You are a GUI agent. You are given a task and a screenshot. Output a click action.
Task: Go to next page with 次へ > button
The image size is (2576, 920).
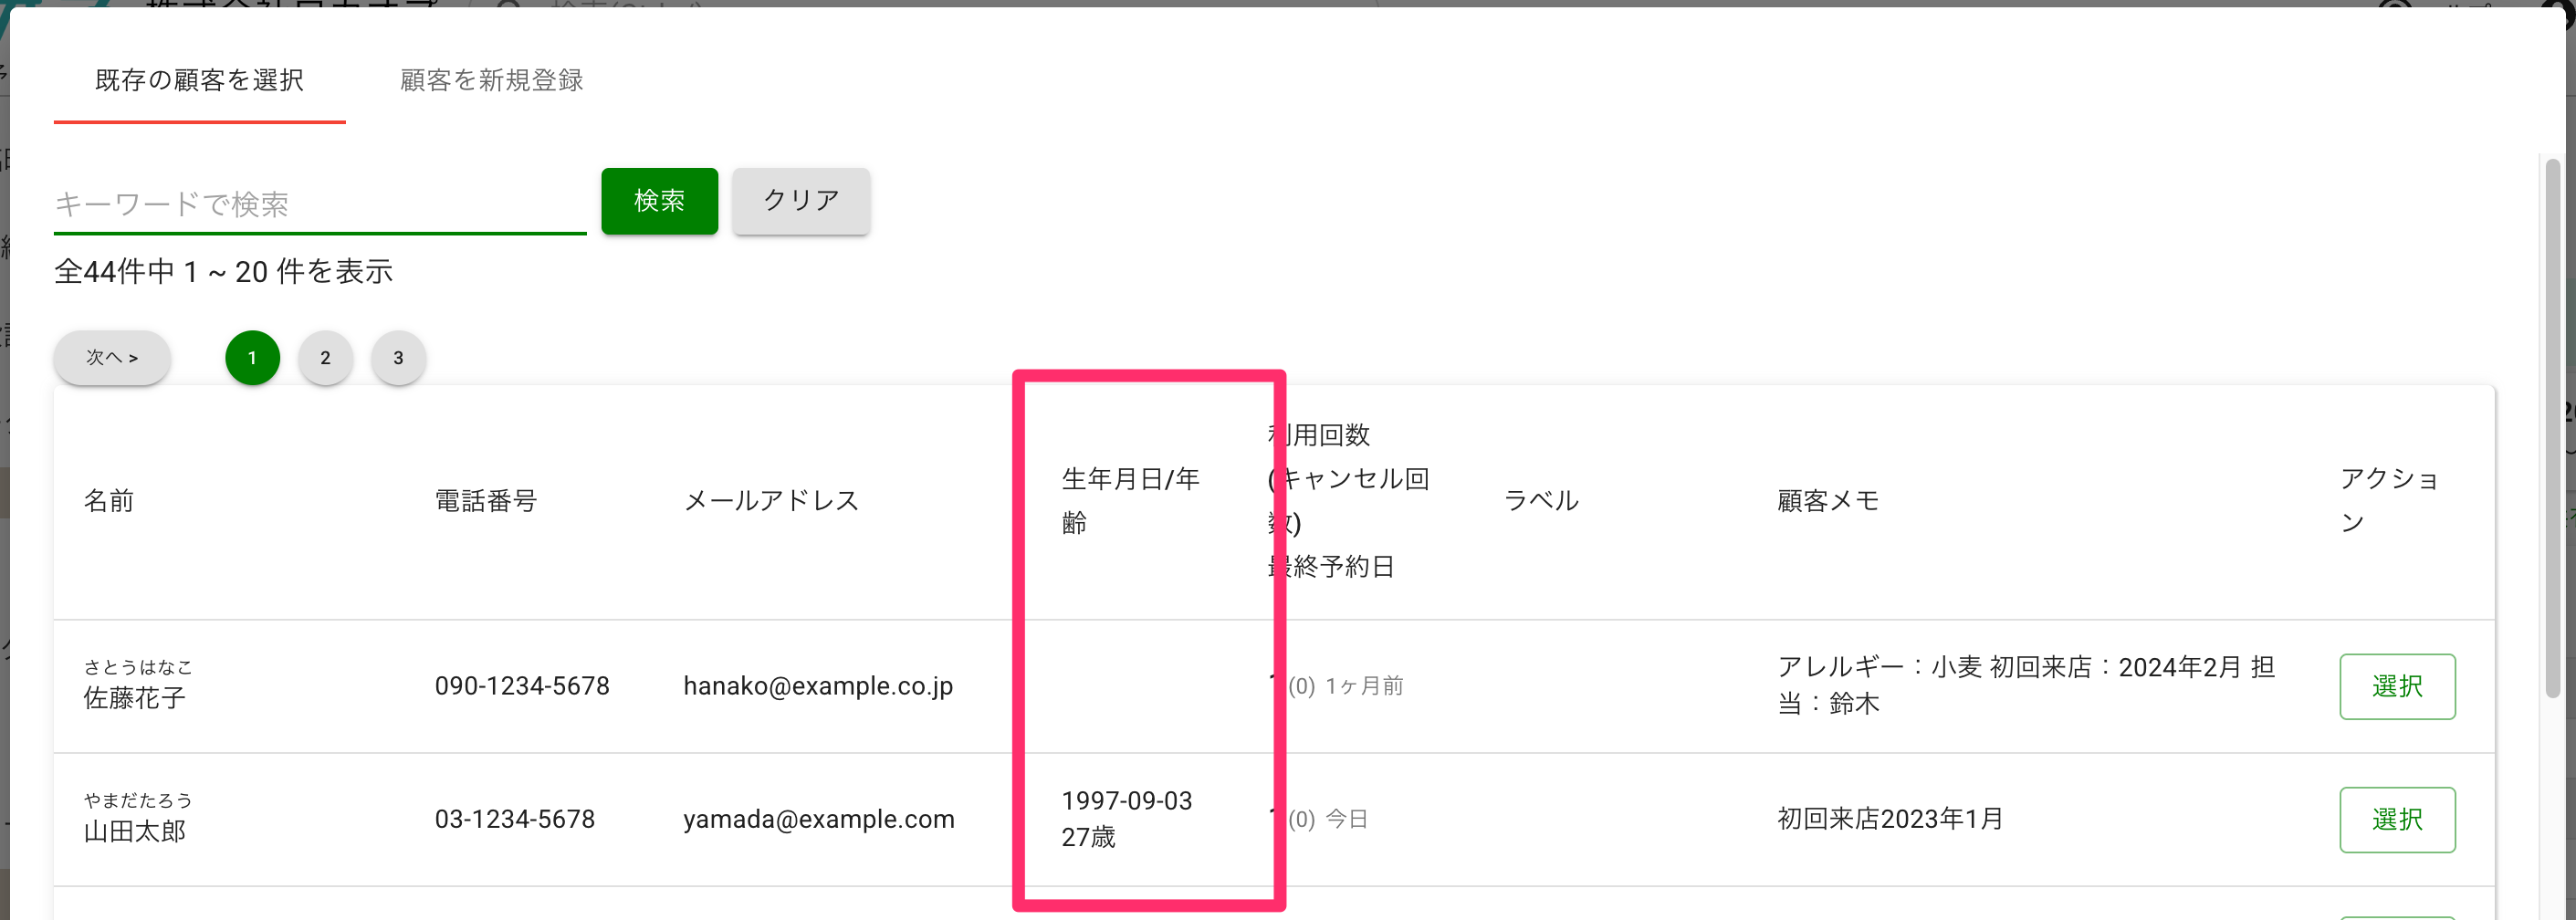point(112,358)
